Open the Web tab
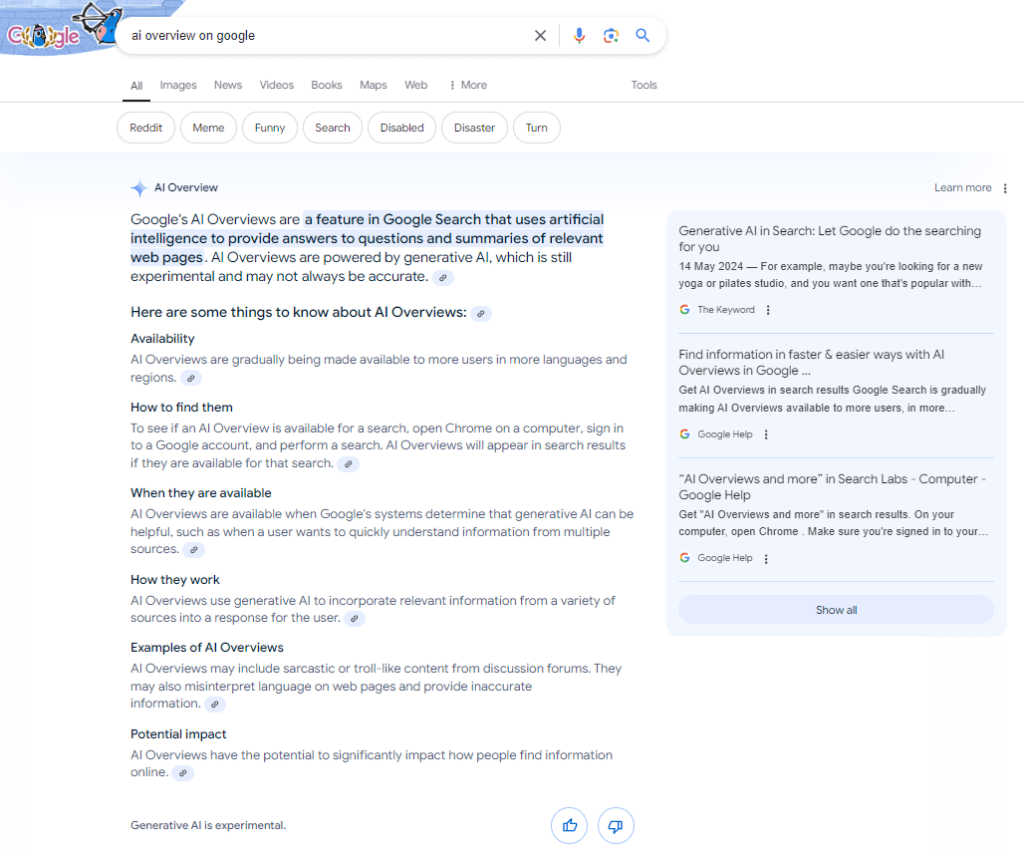This screenshot has width=1024, height=856. pyautogui.click(x=416, y=85)
